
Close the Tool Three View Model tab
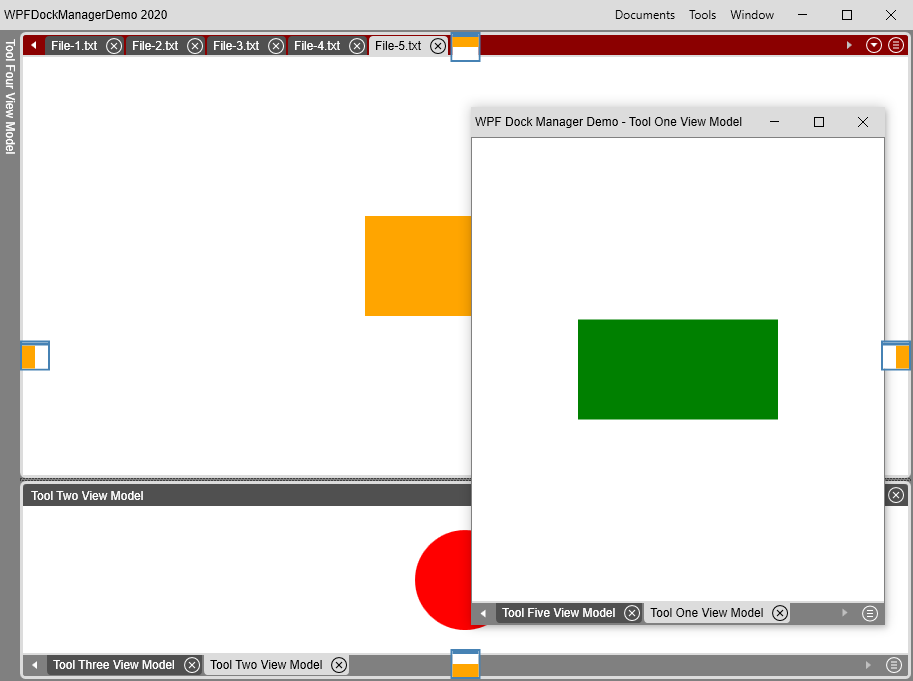click(x=192, y=665)
